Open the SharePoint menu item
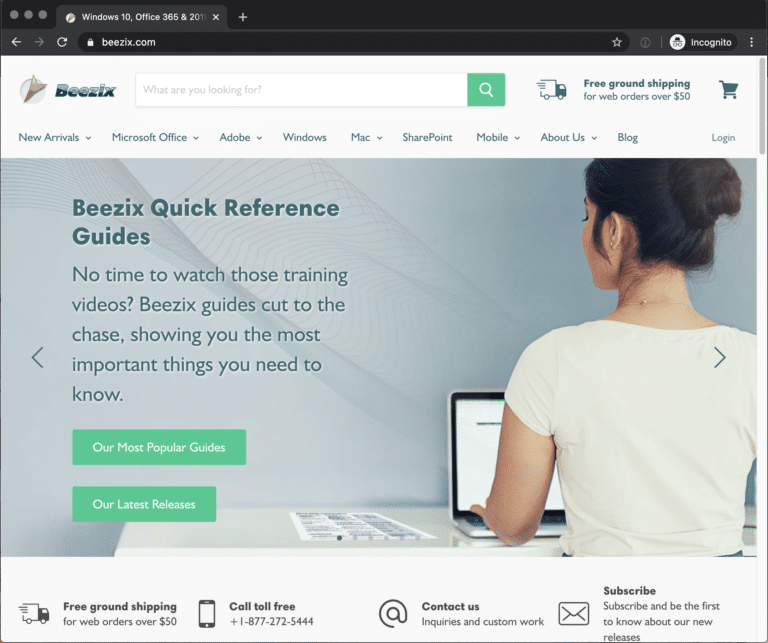Viewport: 768px width, 643px height. [x=427, y=138]
